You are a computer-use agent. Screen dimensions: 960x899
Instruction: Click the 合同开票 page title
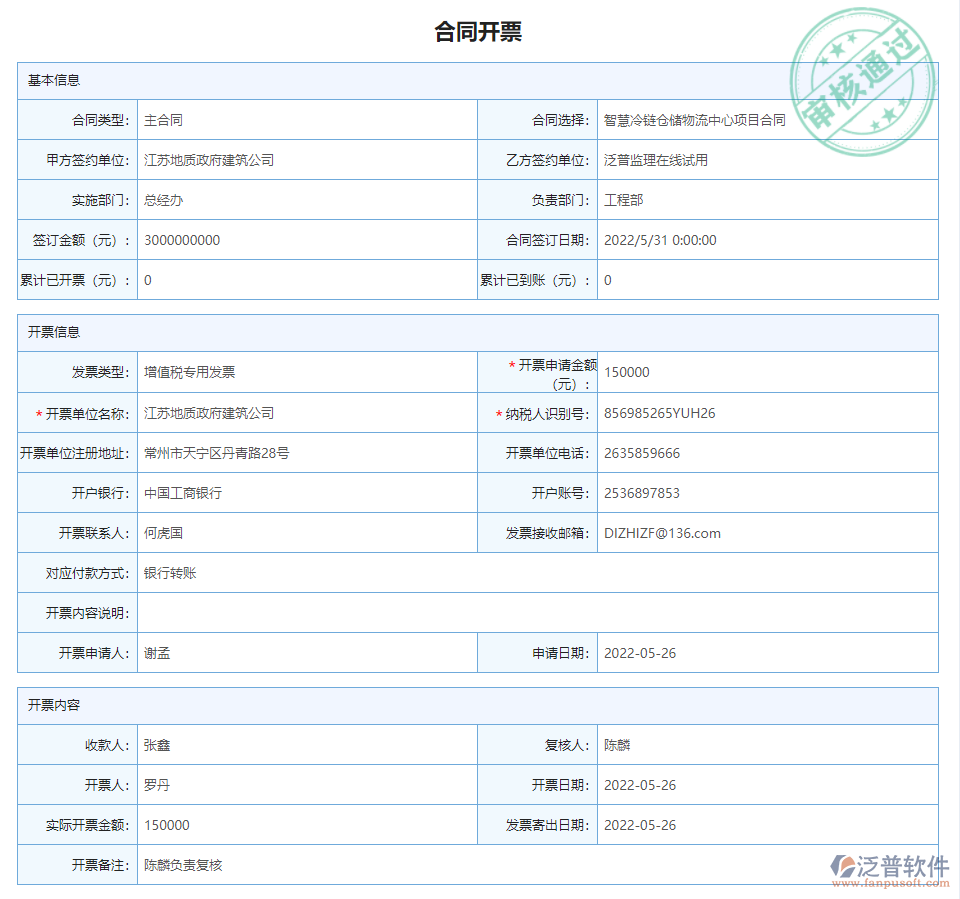pos(480,30)
